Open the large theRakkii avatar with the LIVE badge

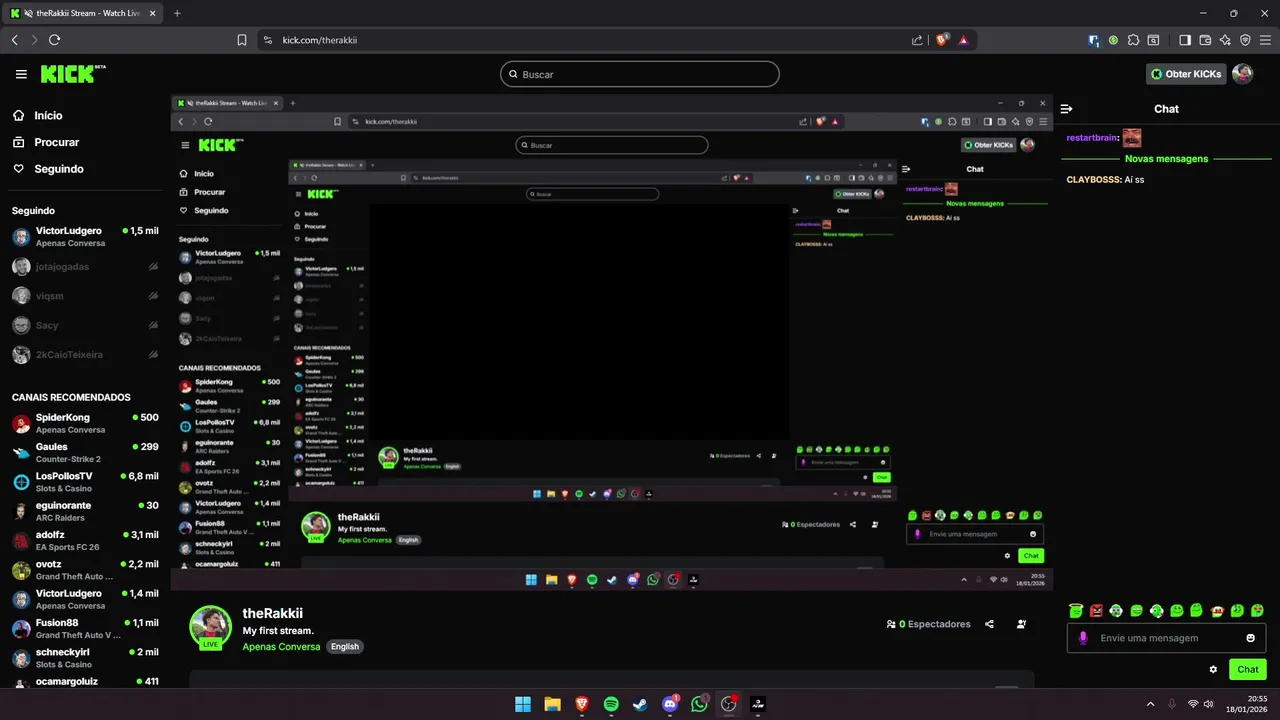coord(211,627)
